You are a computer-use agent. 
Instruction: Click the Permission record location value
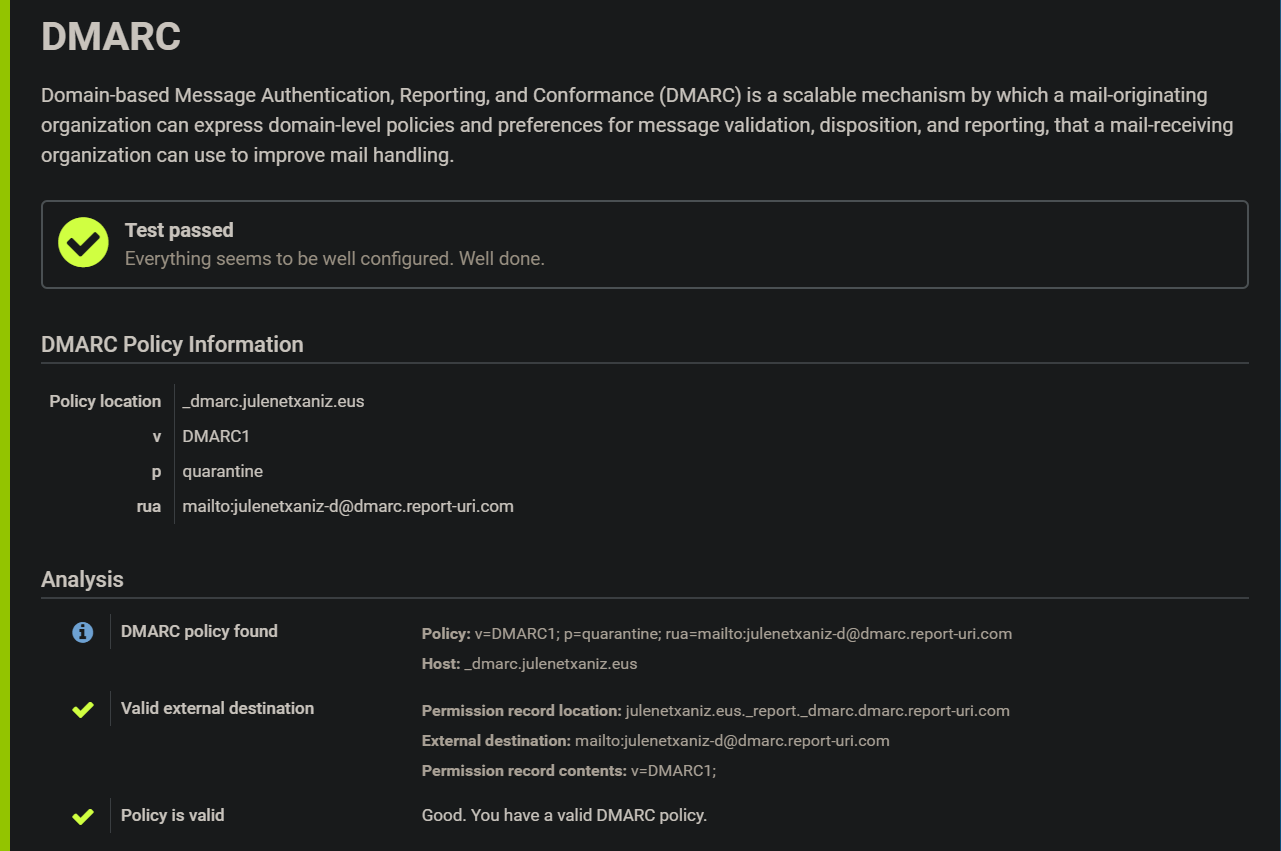[817, 711]
